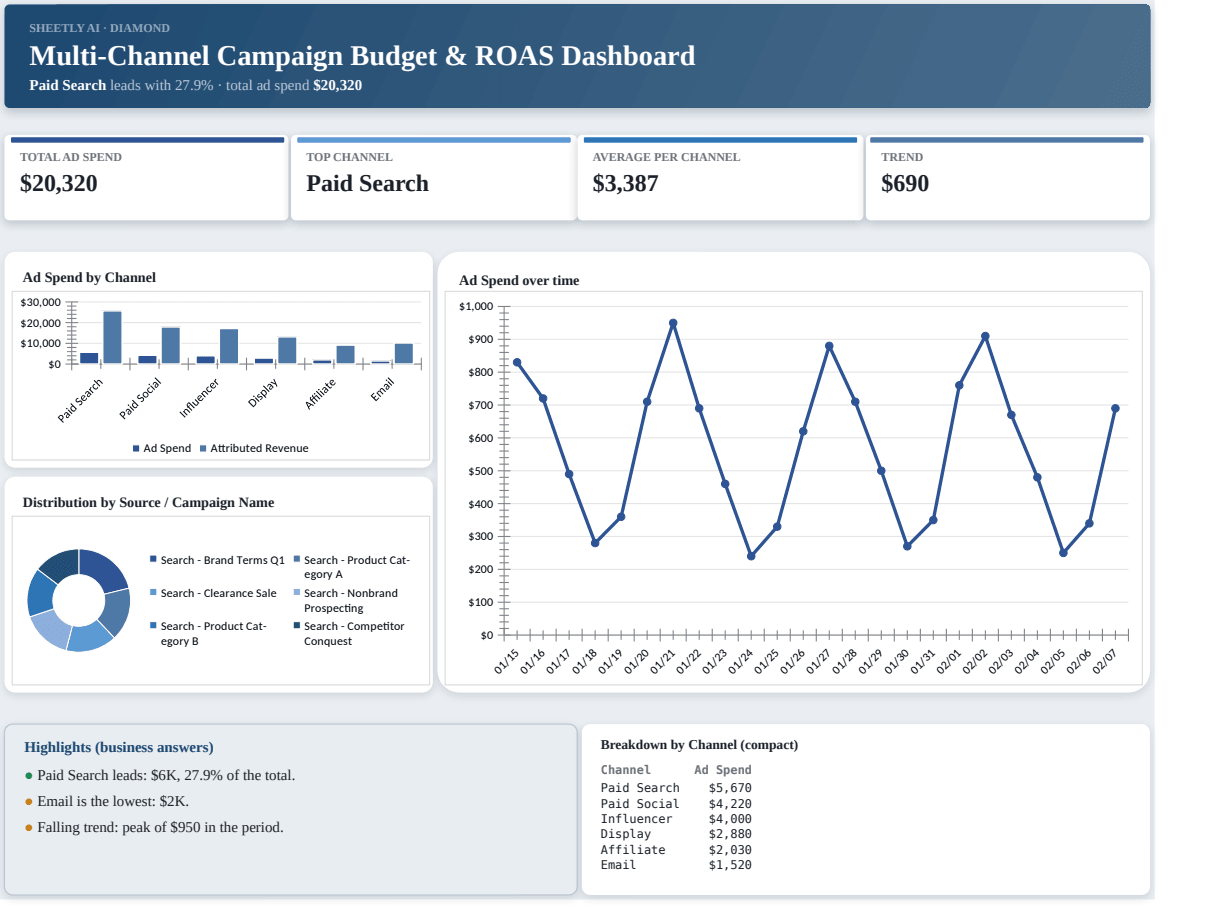The image size is (1227, 922).
Task: Click the Display $2,880 value
Action: [x=730, y=834]
